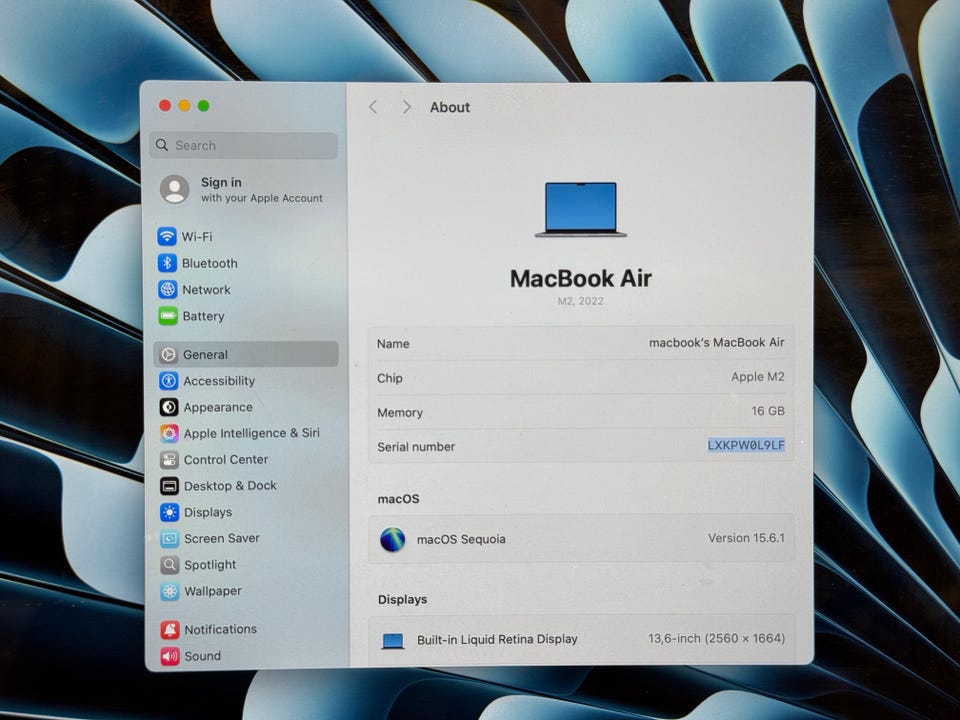Select the Bluetooth label in sidebar
The height and width of the screenshot is (720, 960).
209,263
